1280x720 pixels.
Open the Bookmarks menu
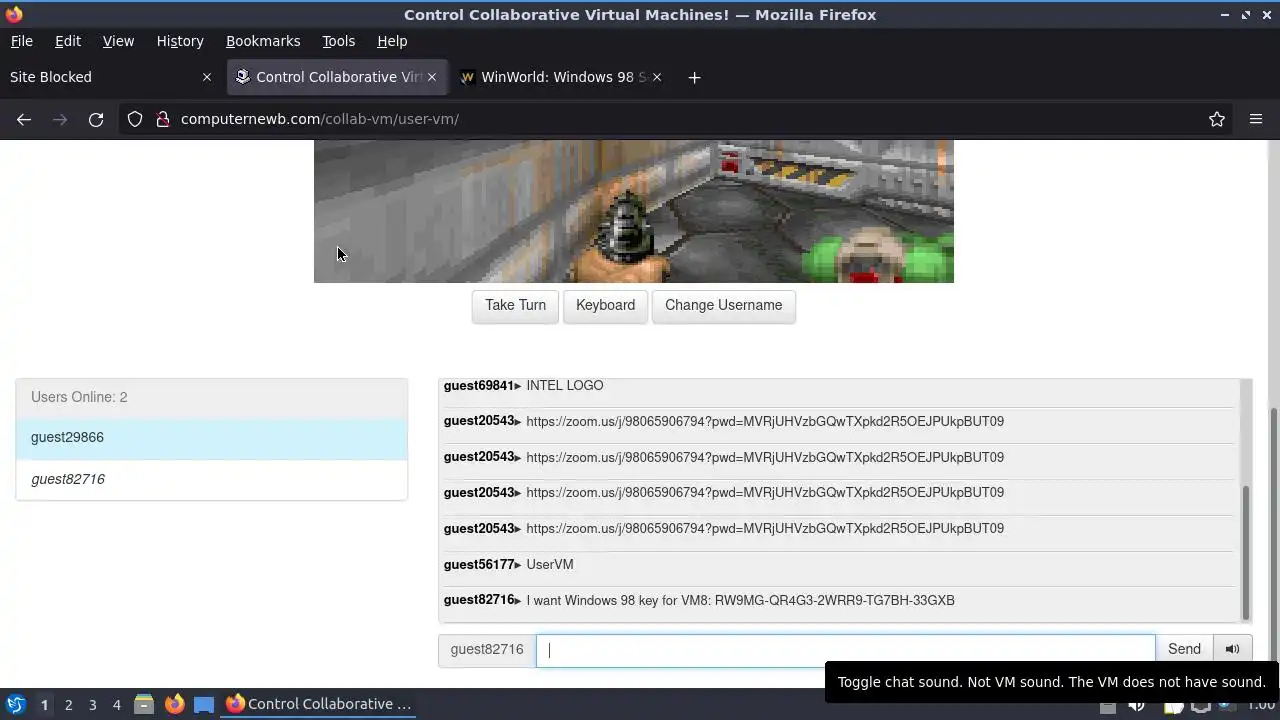(x=263, y=41)
